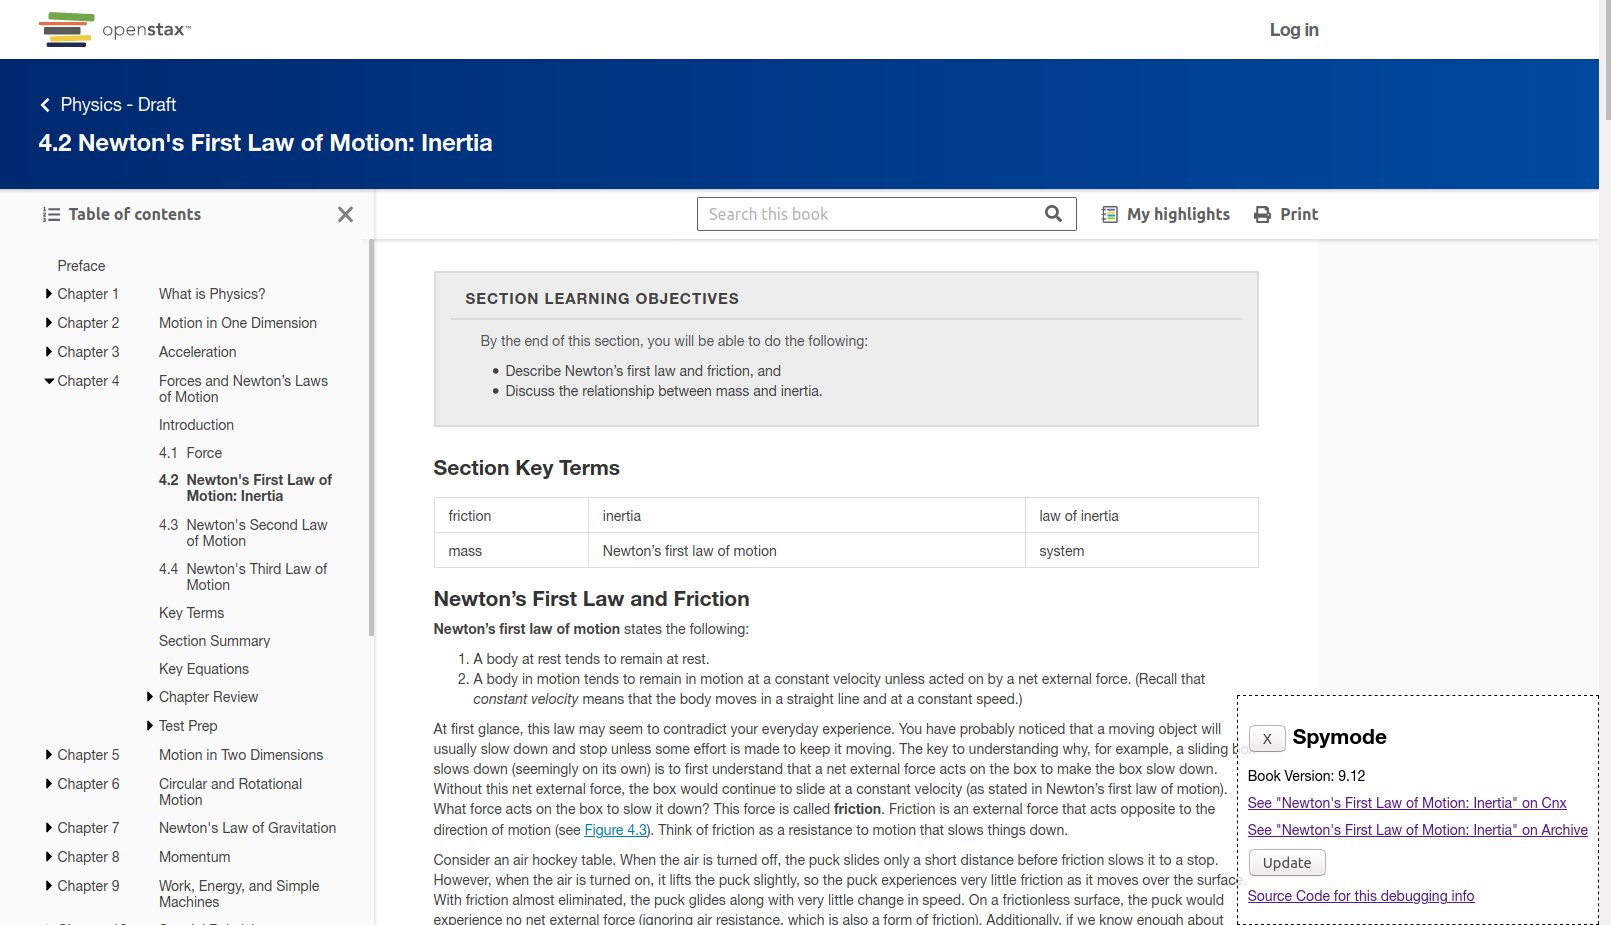Click the Table of contents list icon
This screenshot has width=1611, height=925.
click(48, 213)
